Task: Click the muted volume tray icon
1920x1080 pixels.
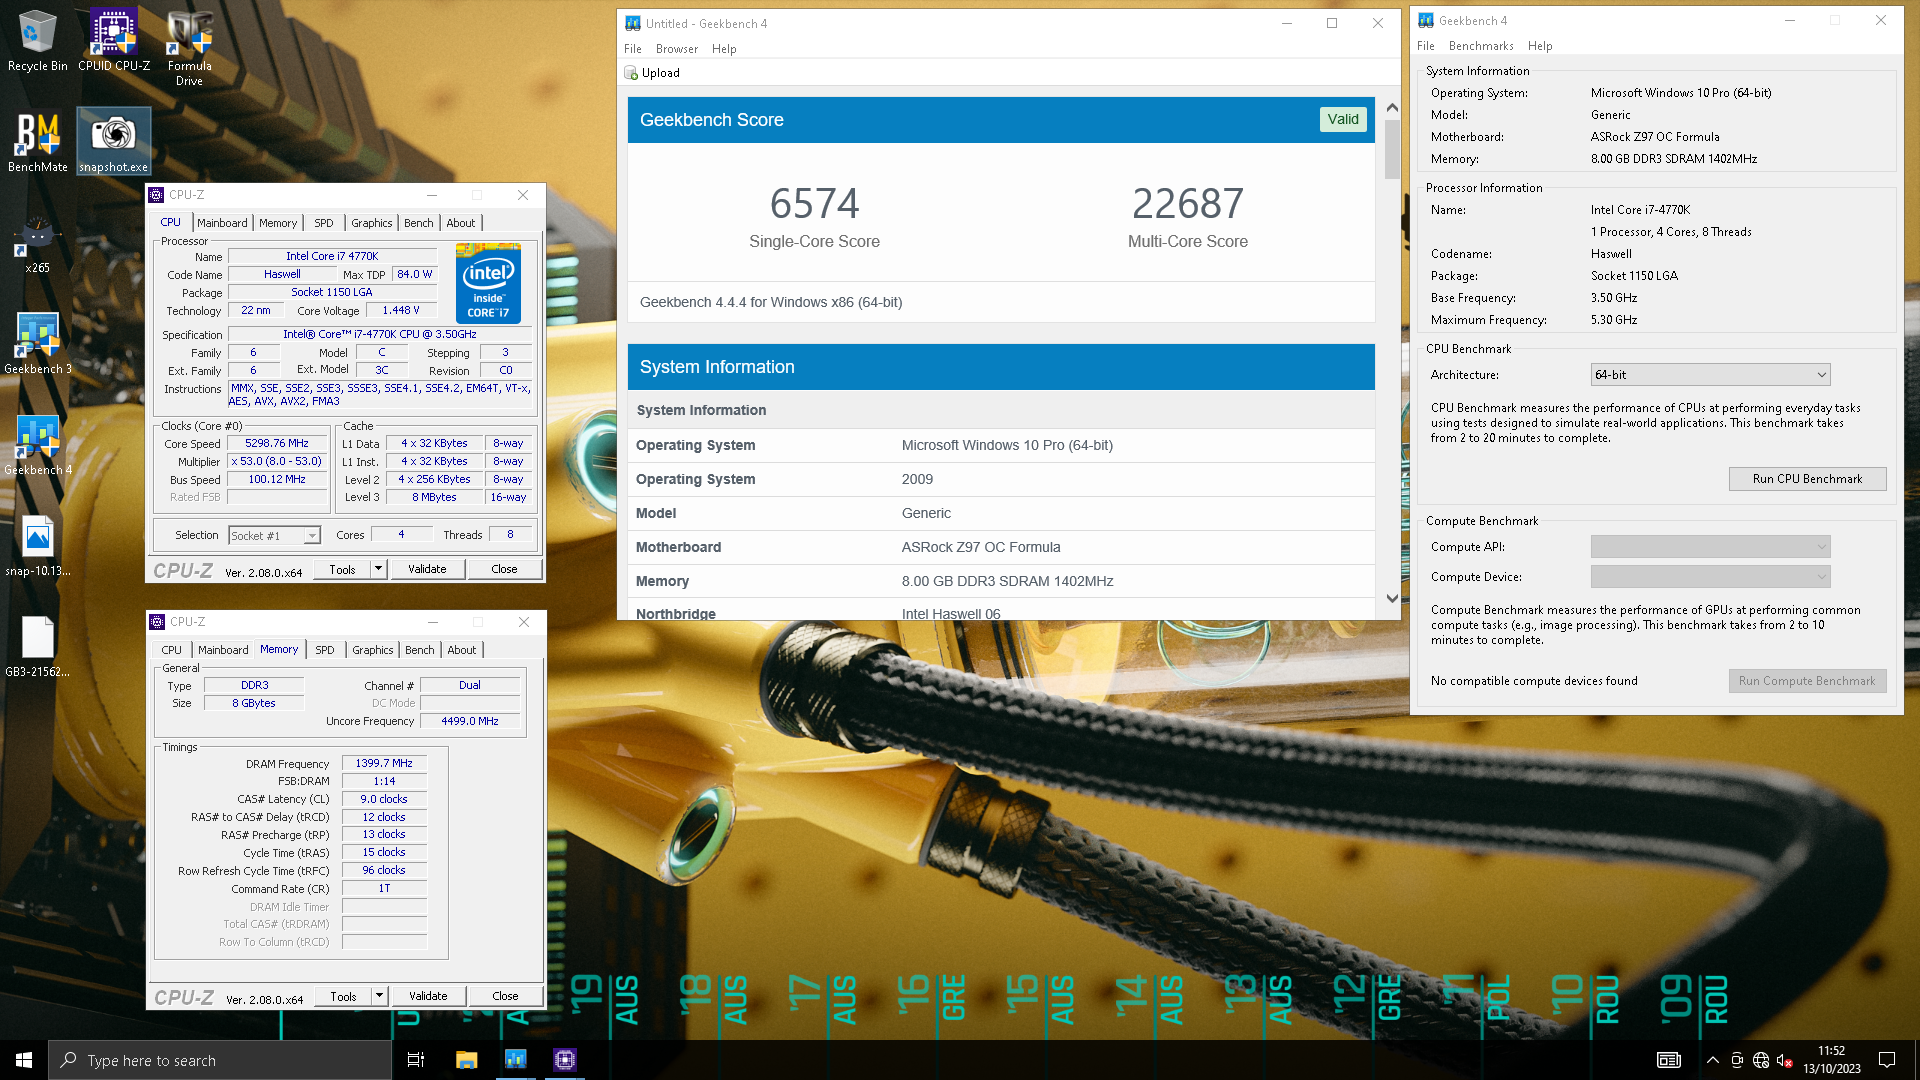Action: click(x=1784, y=1060)
